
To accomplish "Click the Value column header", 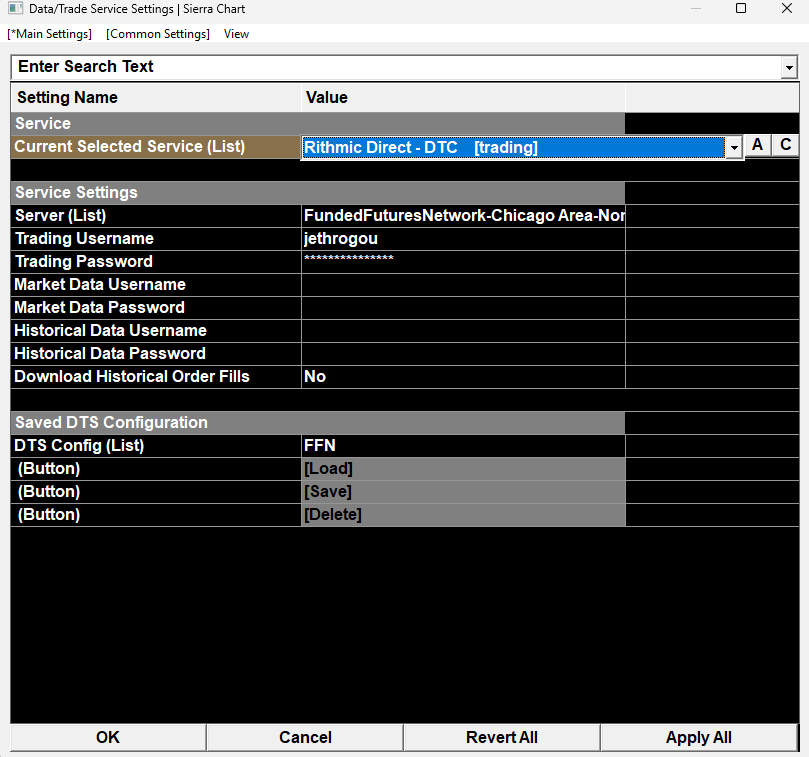I will (x=463, y=98).
